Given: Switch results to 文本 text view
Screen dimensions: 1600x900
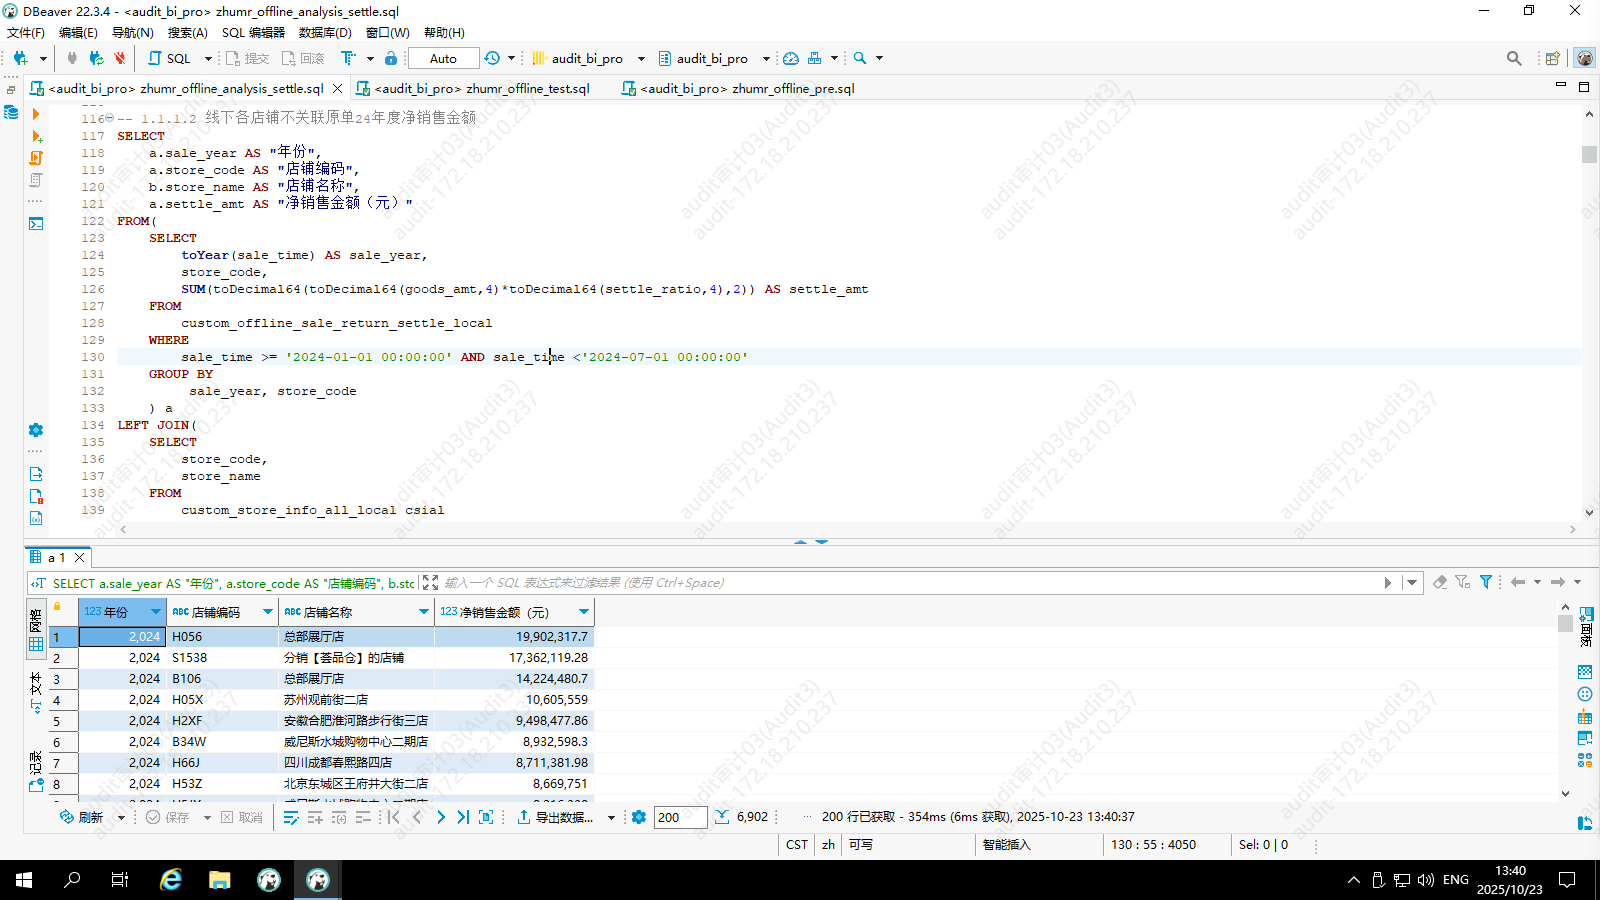Looking at the screenshot, I should point(36,692).
